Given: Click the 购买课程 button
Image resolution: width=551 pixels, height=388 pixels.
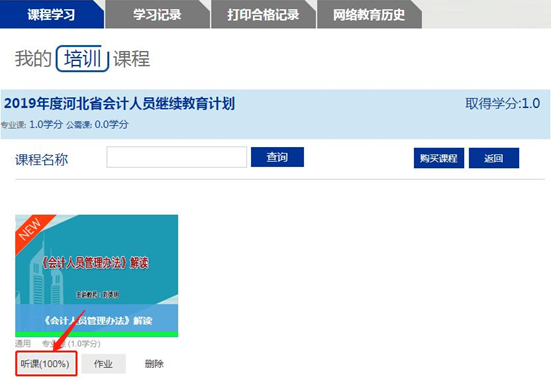Looking at the screenshot, I should point(439,158).
